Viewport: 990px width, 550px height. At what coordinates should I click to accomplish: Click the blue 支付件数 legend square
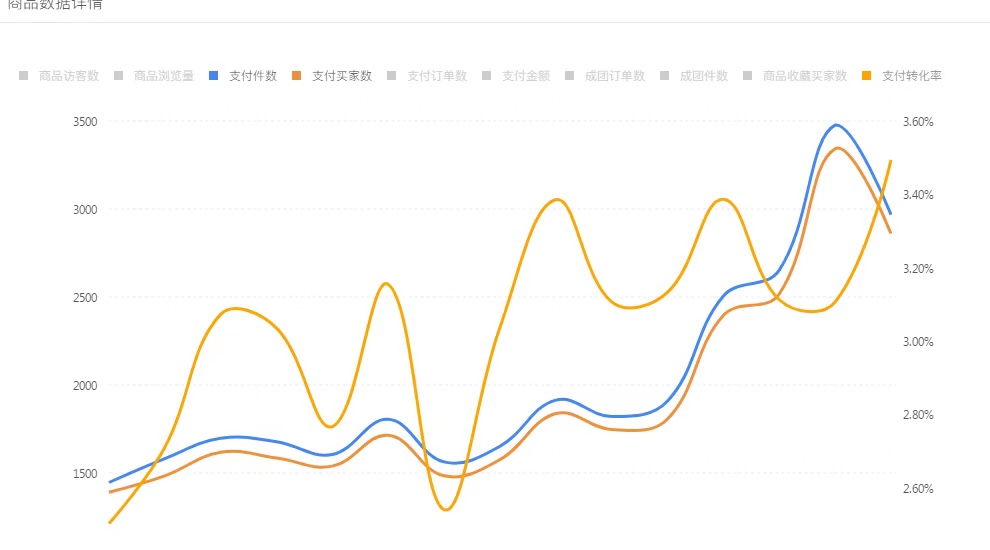(x=213, y=76)
